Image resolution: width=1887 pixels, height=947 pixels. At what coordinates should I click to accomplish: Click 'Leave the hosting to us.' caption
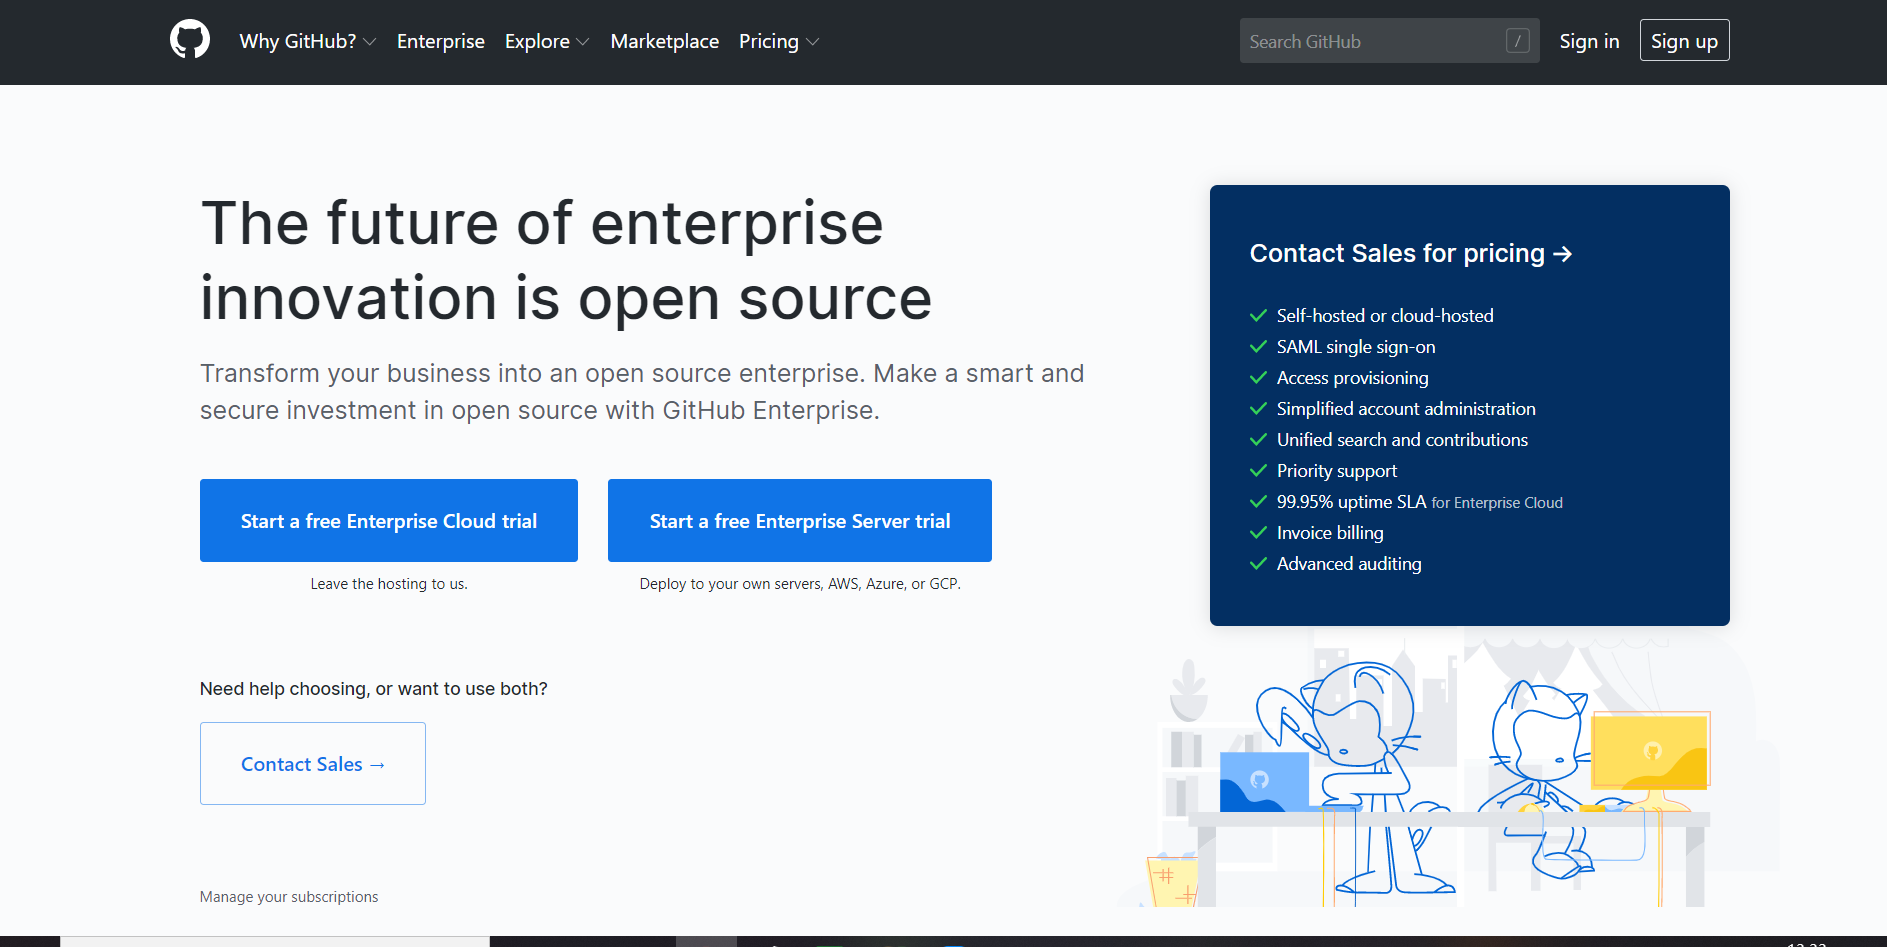pos(389,584)
